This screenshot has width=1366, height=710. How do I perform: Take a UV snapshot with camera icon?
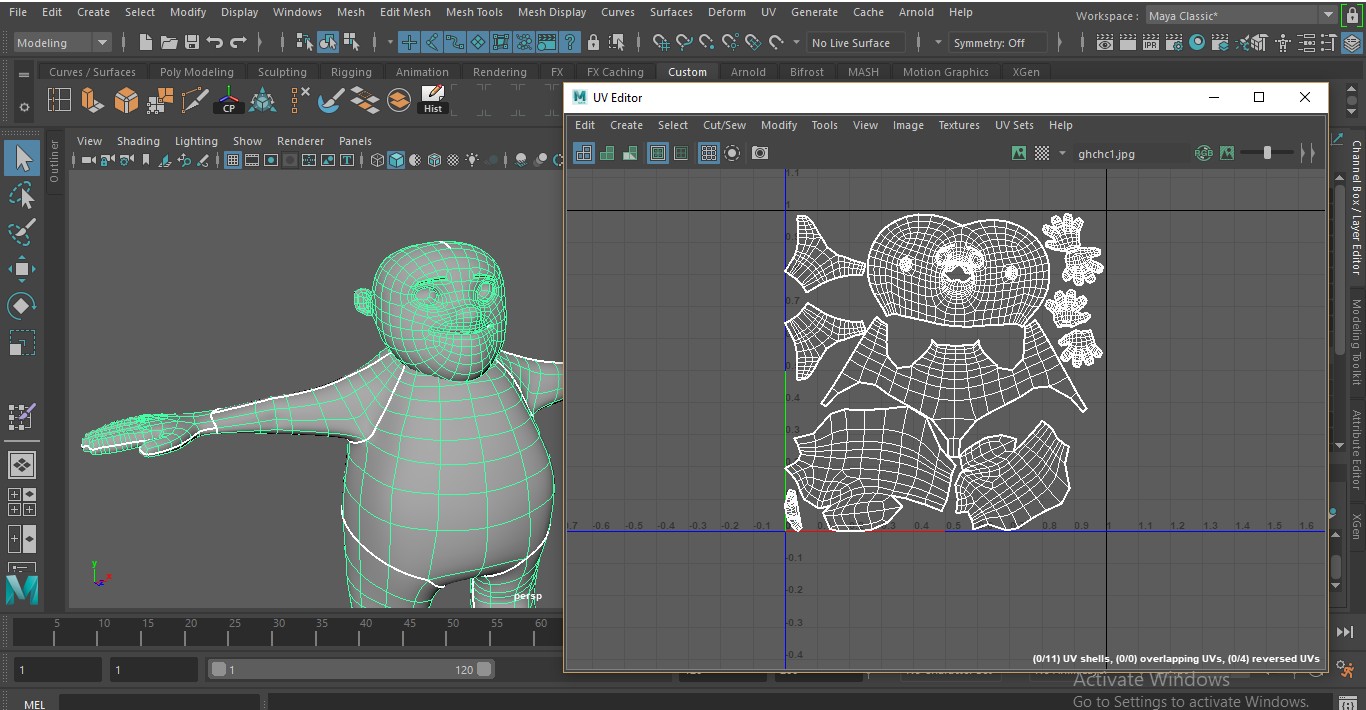[760, 153]
